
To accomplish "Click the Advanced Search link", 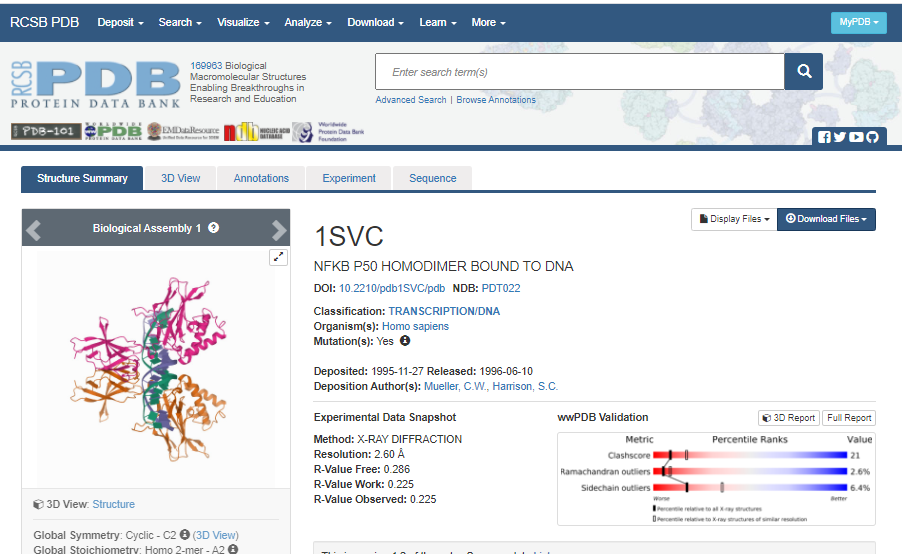I will (x=411, y=100).
